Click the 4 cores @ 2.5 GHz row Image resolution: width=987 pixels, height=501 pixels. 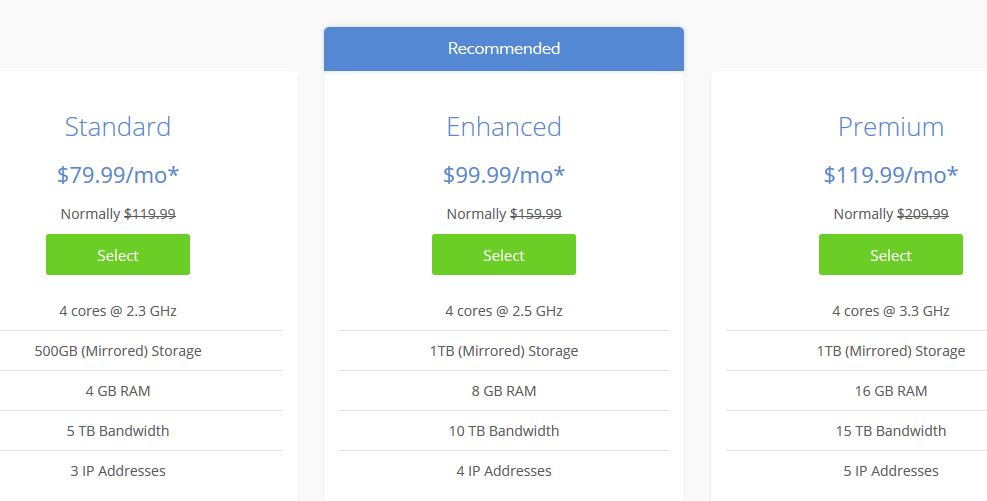pyautogui.click(x=504, y=311)
